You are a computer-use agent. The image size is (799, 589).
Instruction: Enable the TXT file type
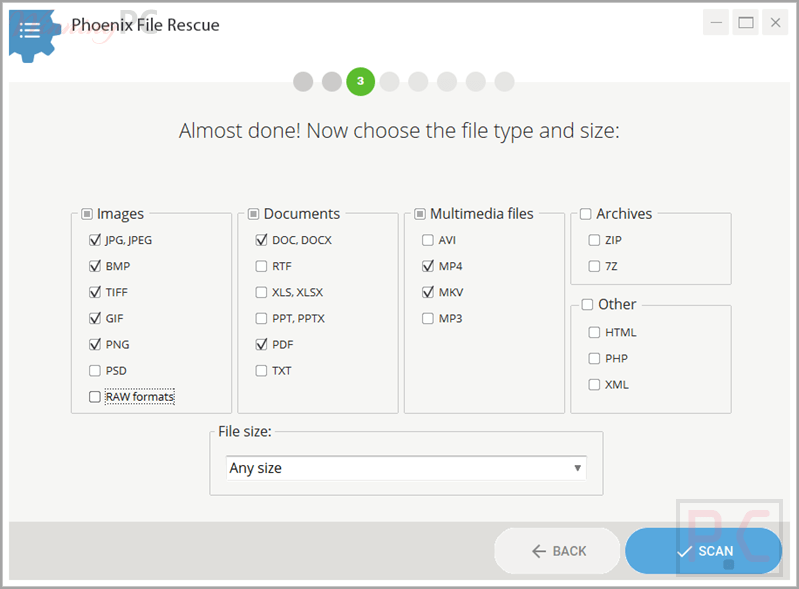pos(261,370)
